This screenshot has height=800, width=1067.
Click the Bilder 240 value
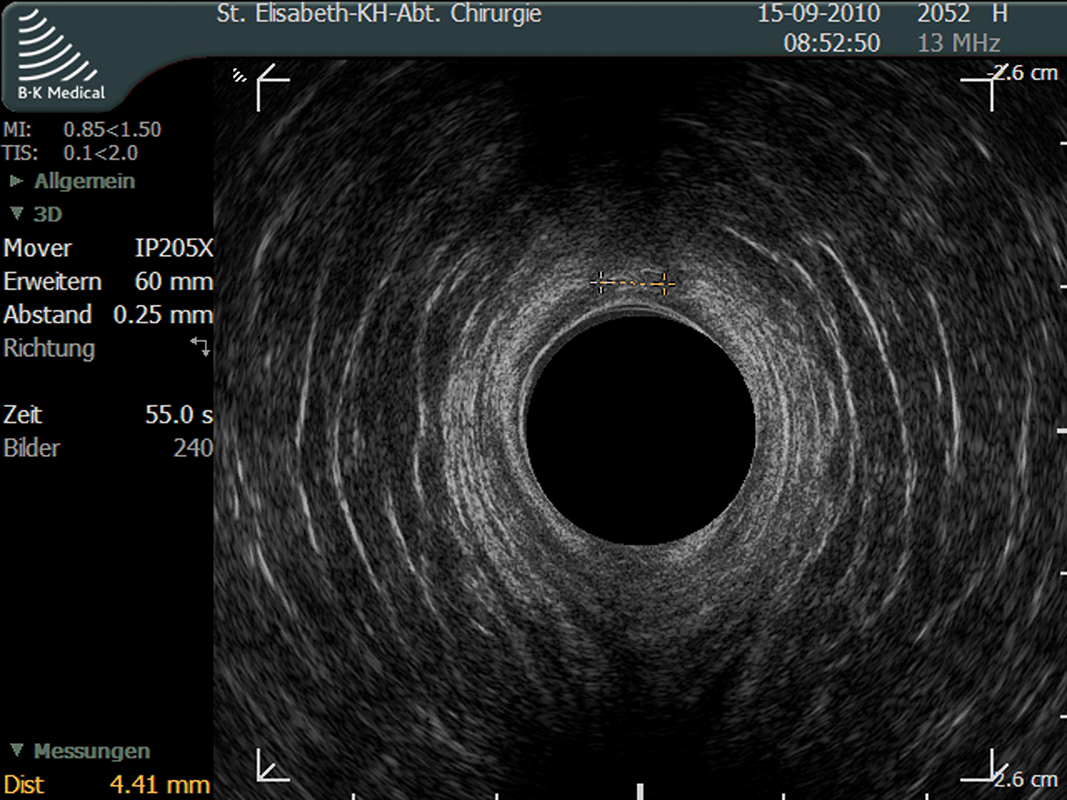pos(193,448)
